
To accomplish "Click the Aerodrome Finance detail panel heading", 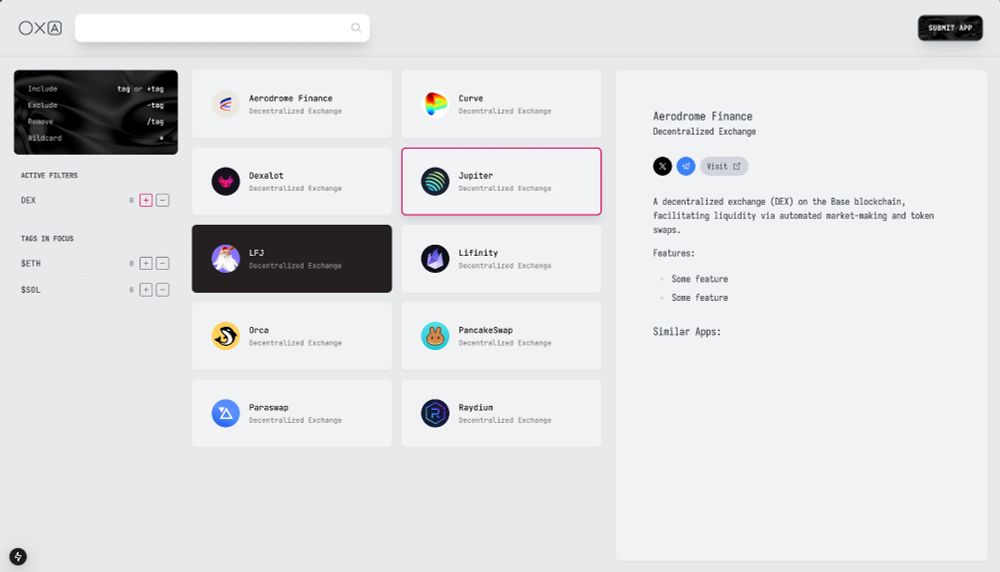I will coord(702,116).
